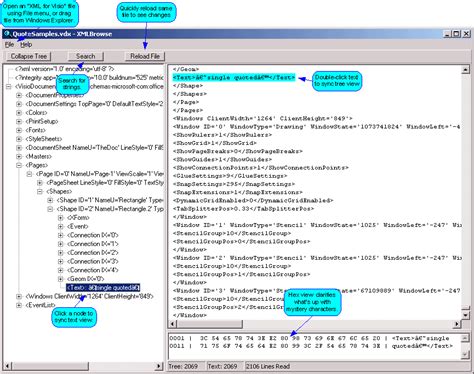This screenshot has width=474, height=374.
Task: Click the Search button
Action: point(86,56)
